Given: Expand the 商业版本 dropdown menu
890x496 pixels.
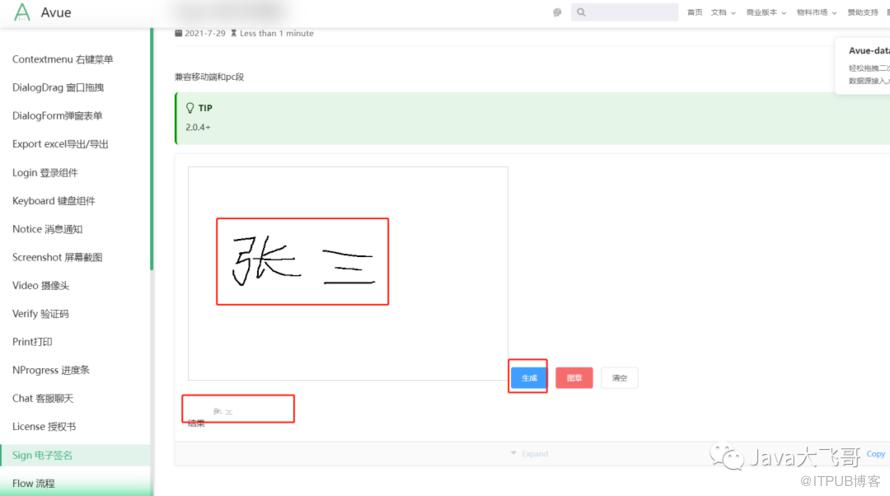Looking at the screenshot, I should tap(766, 12).
